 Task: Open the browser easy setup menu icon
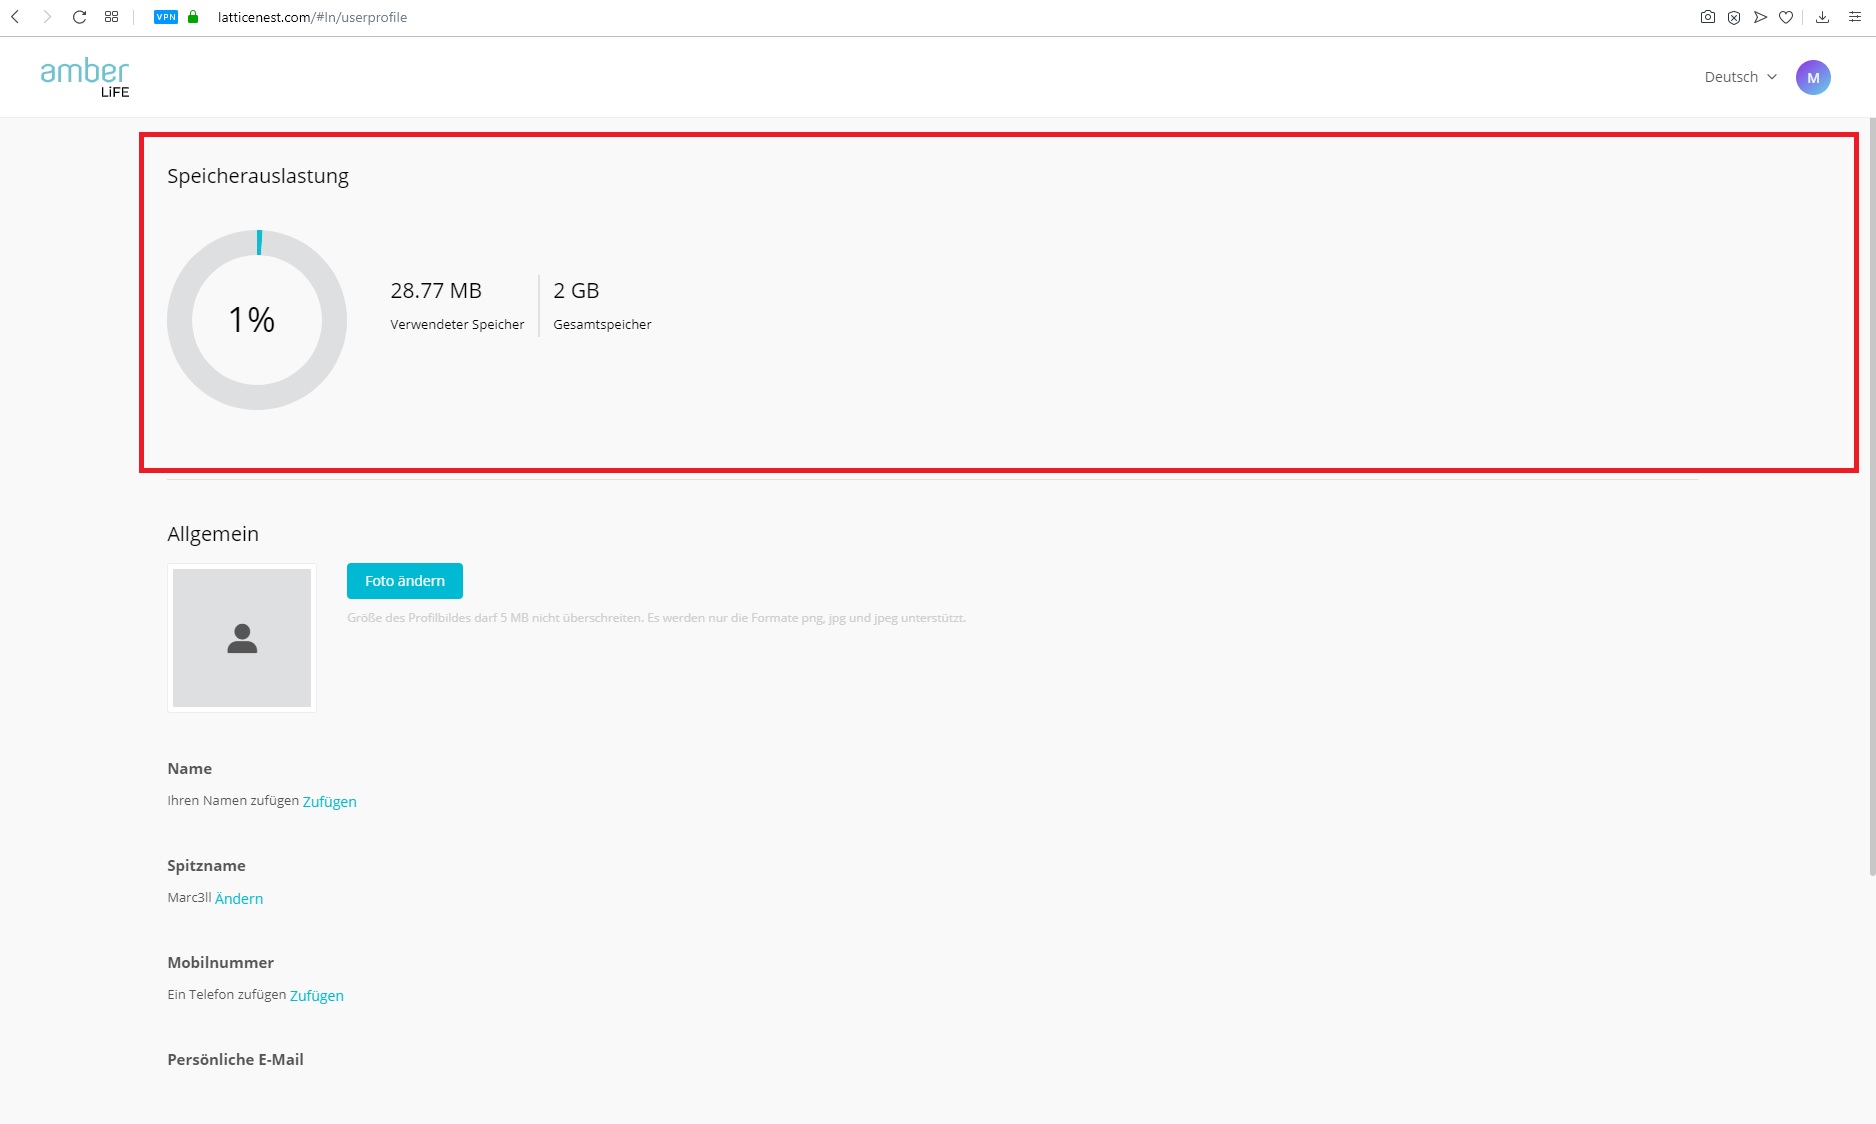[1855, 17]
